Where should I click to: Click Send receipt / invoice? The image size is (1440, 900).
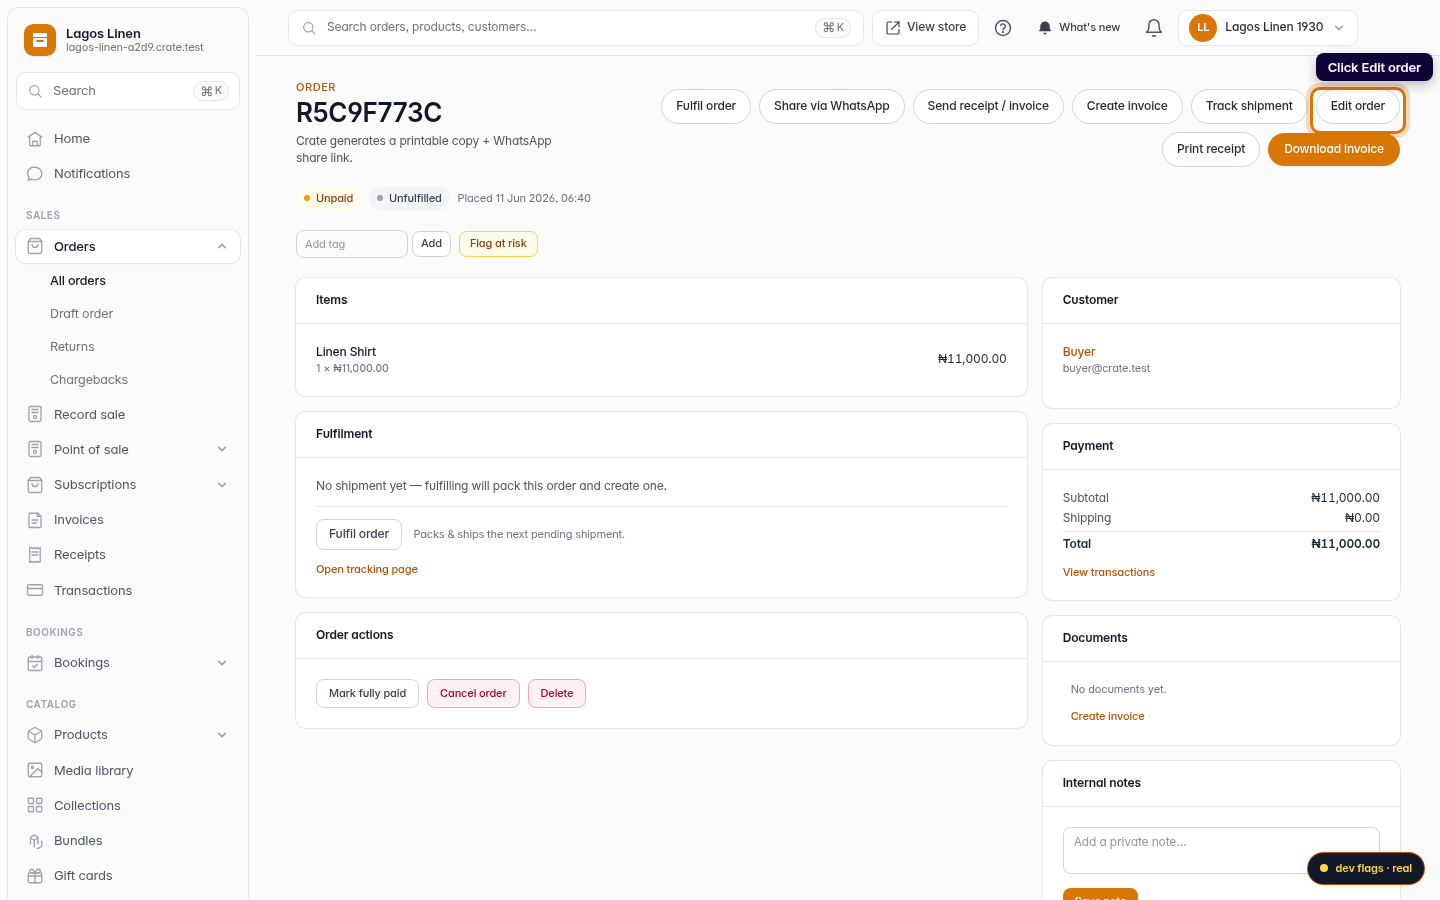click(x=988, y=106)
